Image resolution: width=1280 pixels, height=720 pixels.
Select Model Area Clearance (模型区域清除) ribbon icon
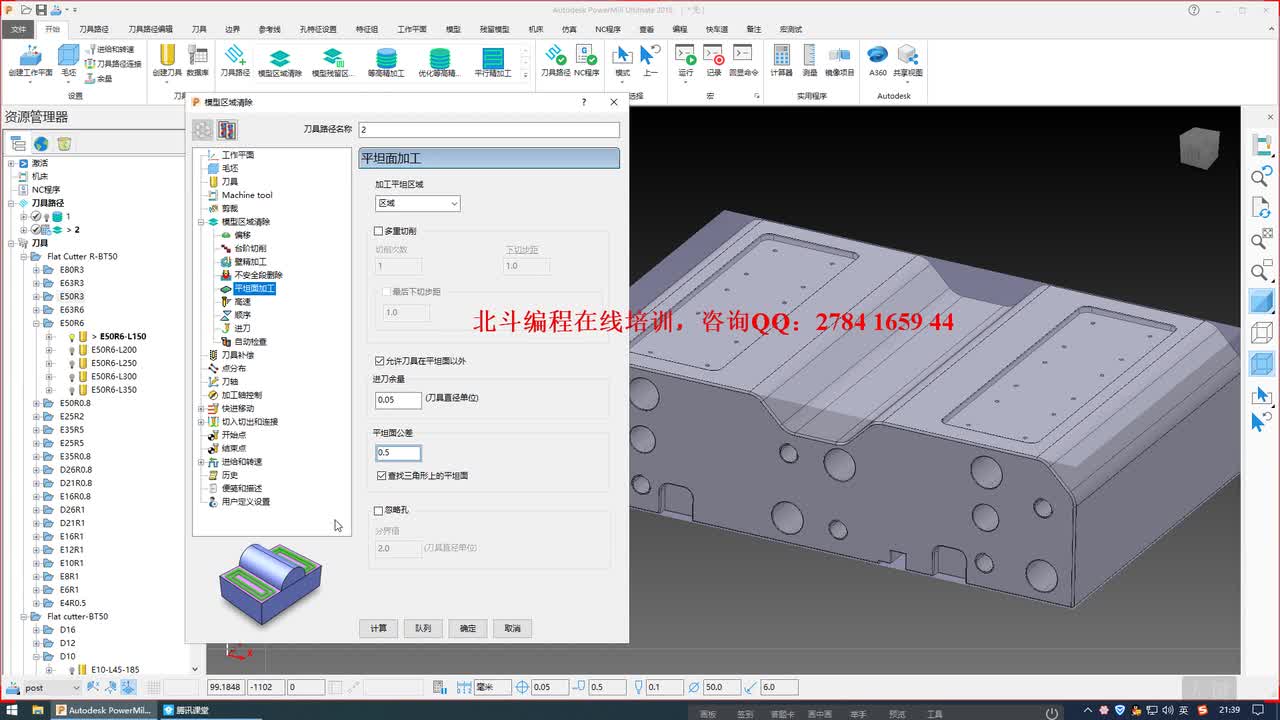click(x=280, y=62)
